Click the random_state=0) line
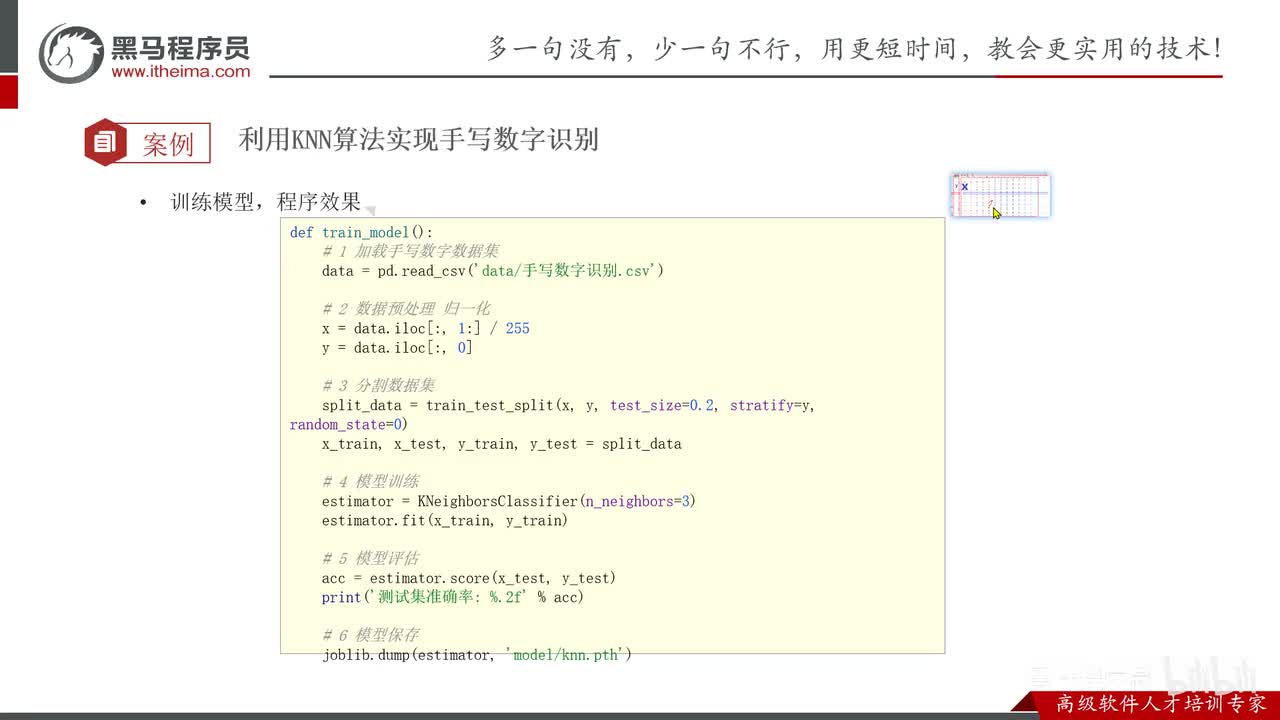1280x720 pixels. pyautogui.click(x=349, y=425)
